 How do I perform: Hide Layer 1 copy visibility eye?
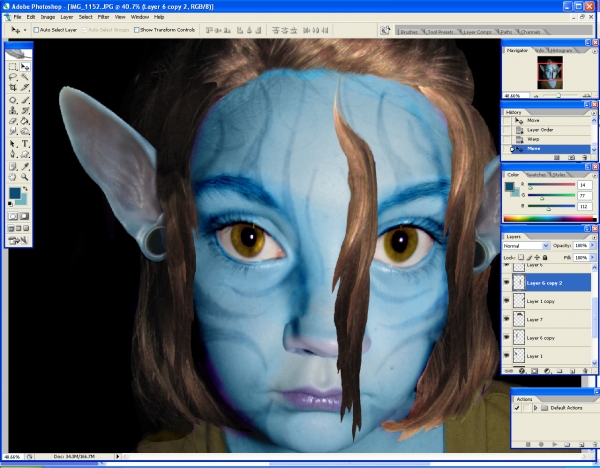click(507, 301)
